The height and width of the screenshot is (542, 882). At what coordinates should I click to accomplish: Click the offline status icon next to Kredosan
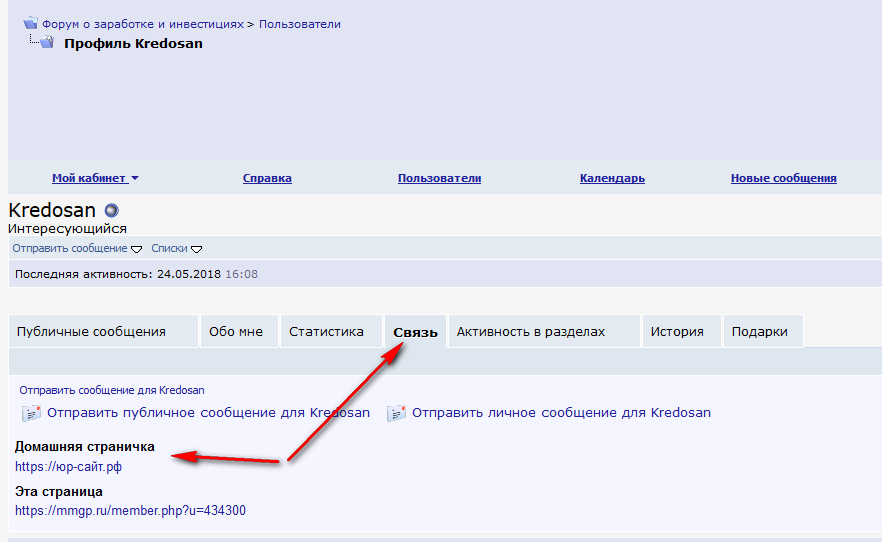click(112, 211)
